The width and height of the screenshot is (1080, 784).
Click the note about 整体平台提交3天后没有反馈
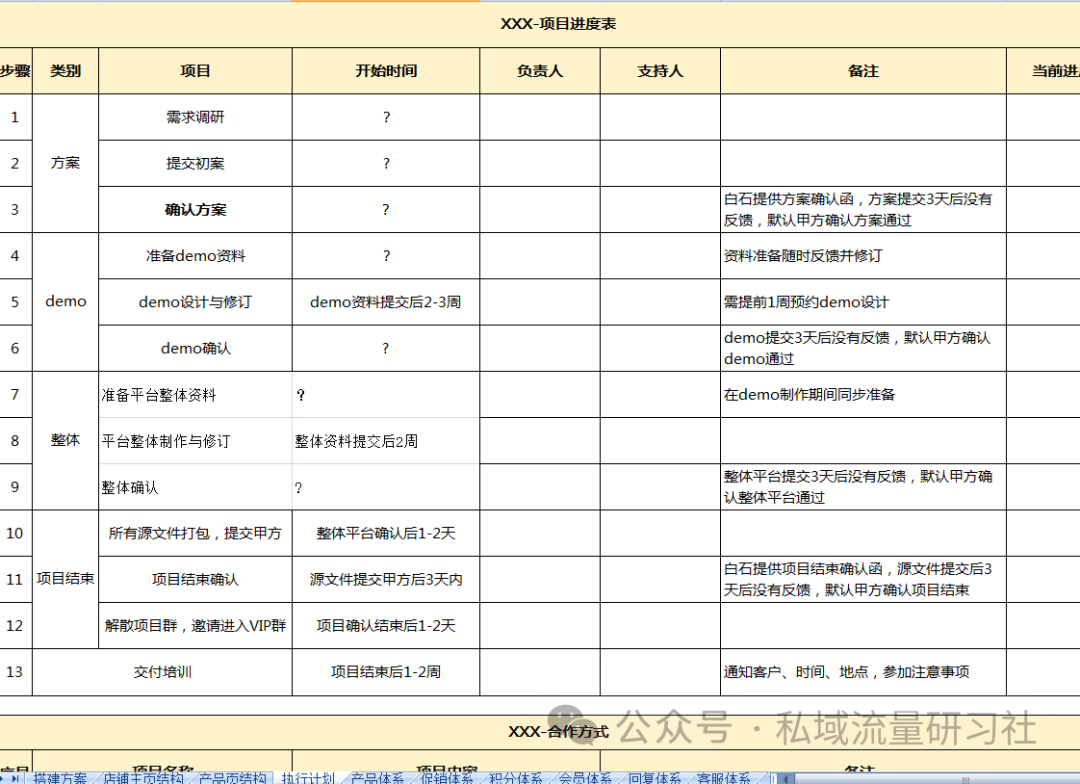point(864,487)
